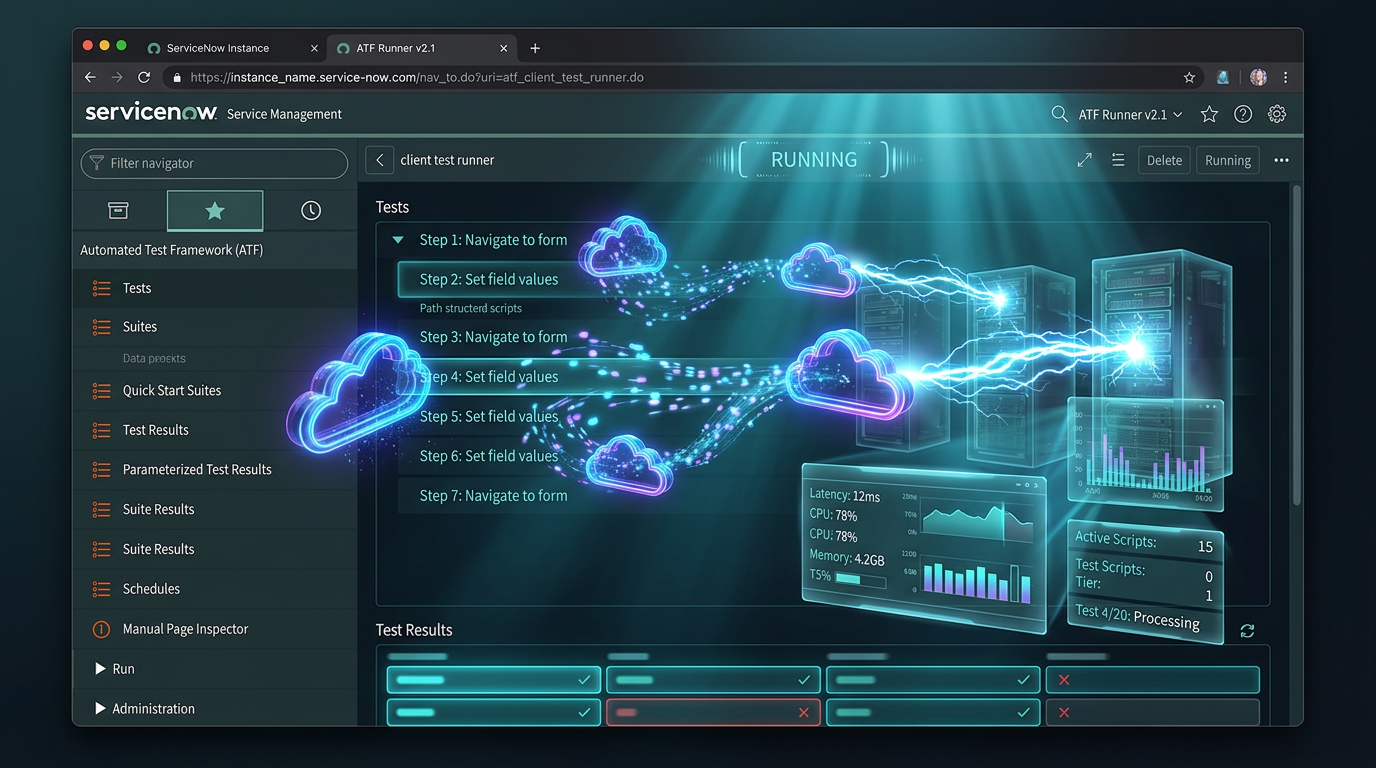Close the ATF Runner v2.1 browser tab
Image resolution: width=1376 pixels, height=768 pixels.
(x=504, y=48)
